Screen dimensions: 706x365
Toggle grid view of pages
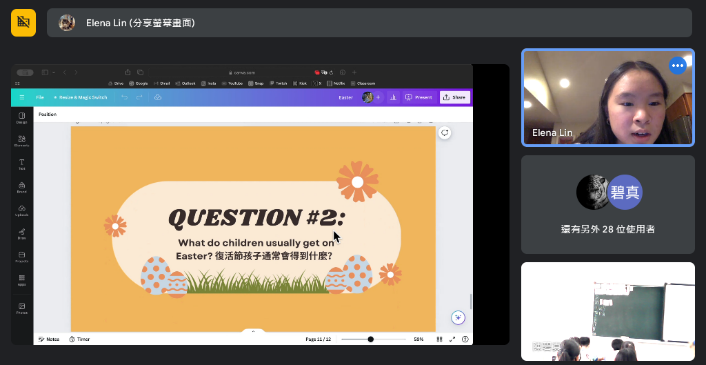click(439, 339)
